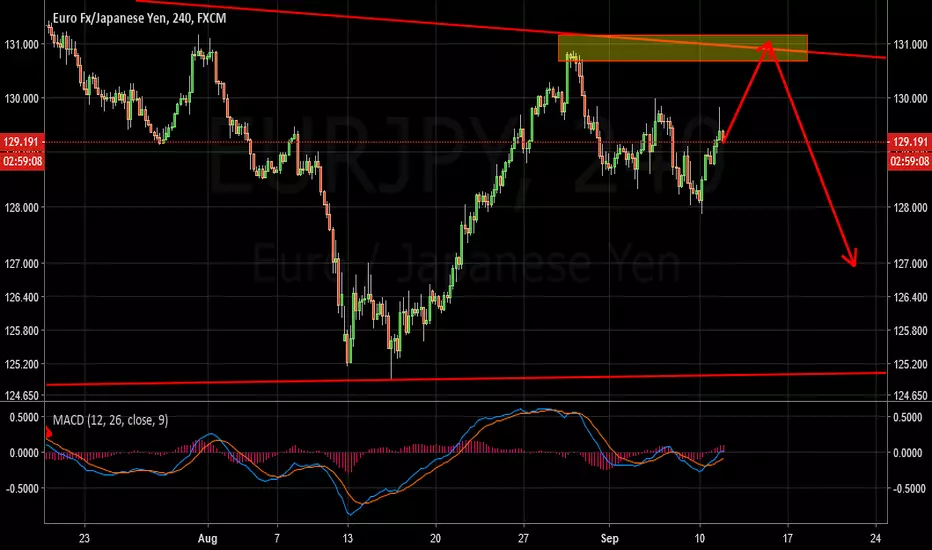Click the 17 date label on the time axis
The image size is (932, 550).
[788, 539]
